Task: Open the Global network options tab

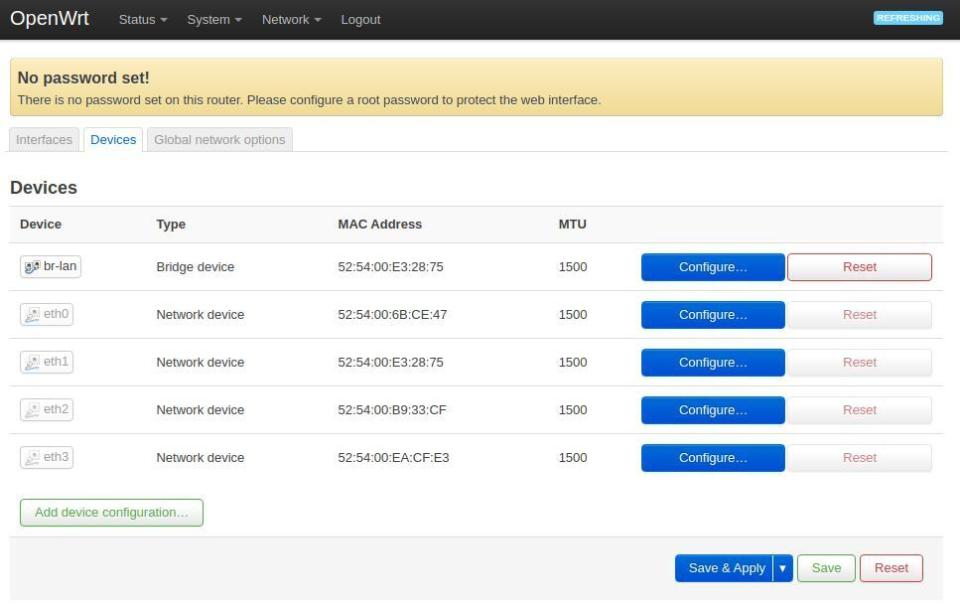Action: (221, 139)
